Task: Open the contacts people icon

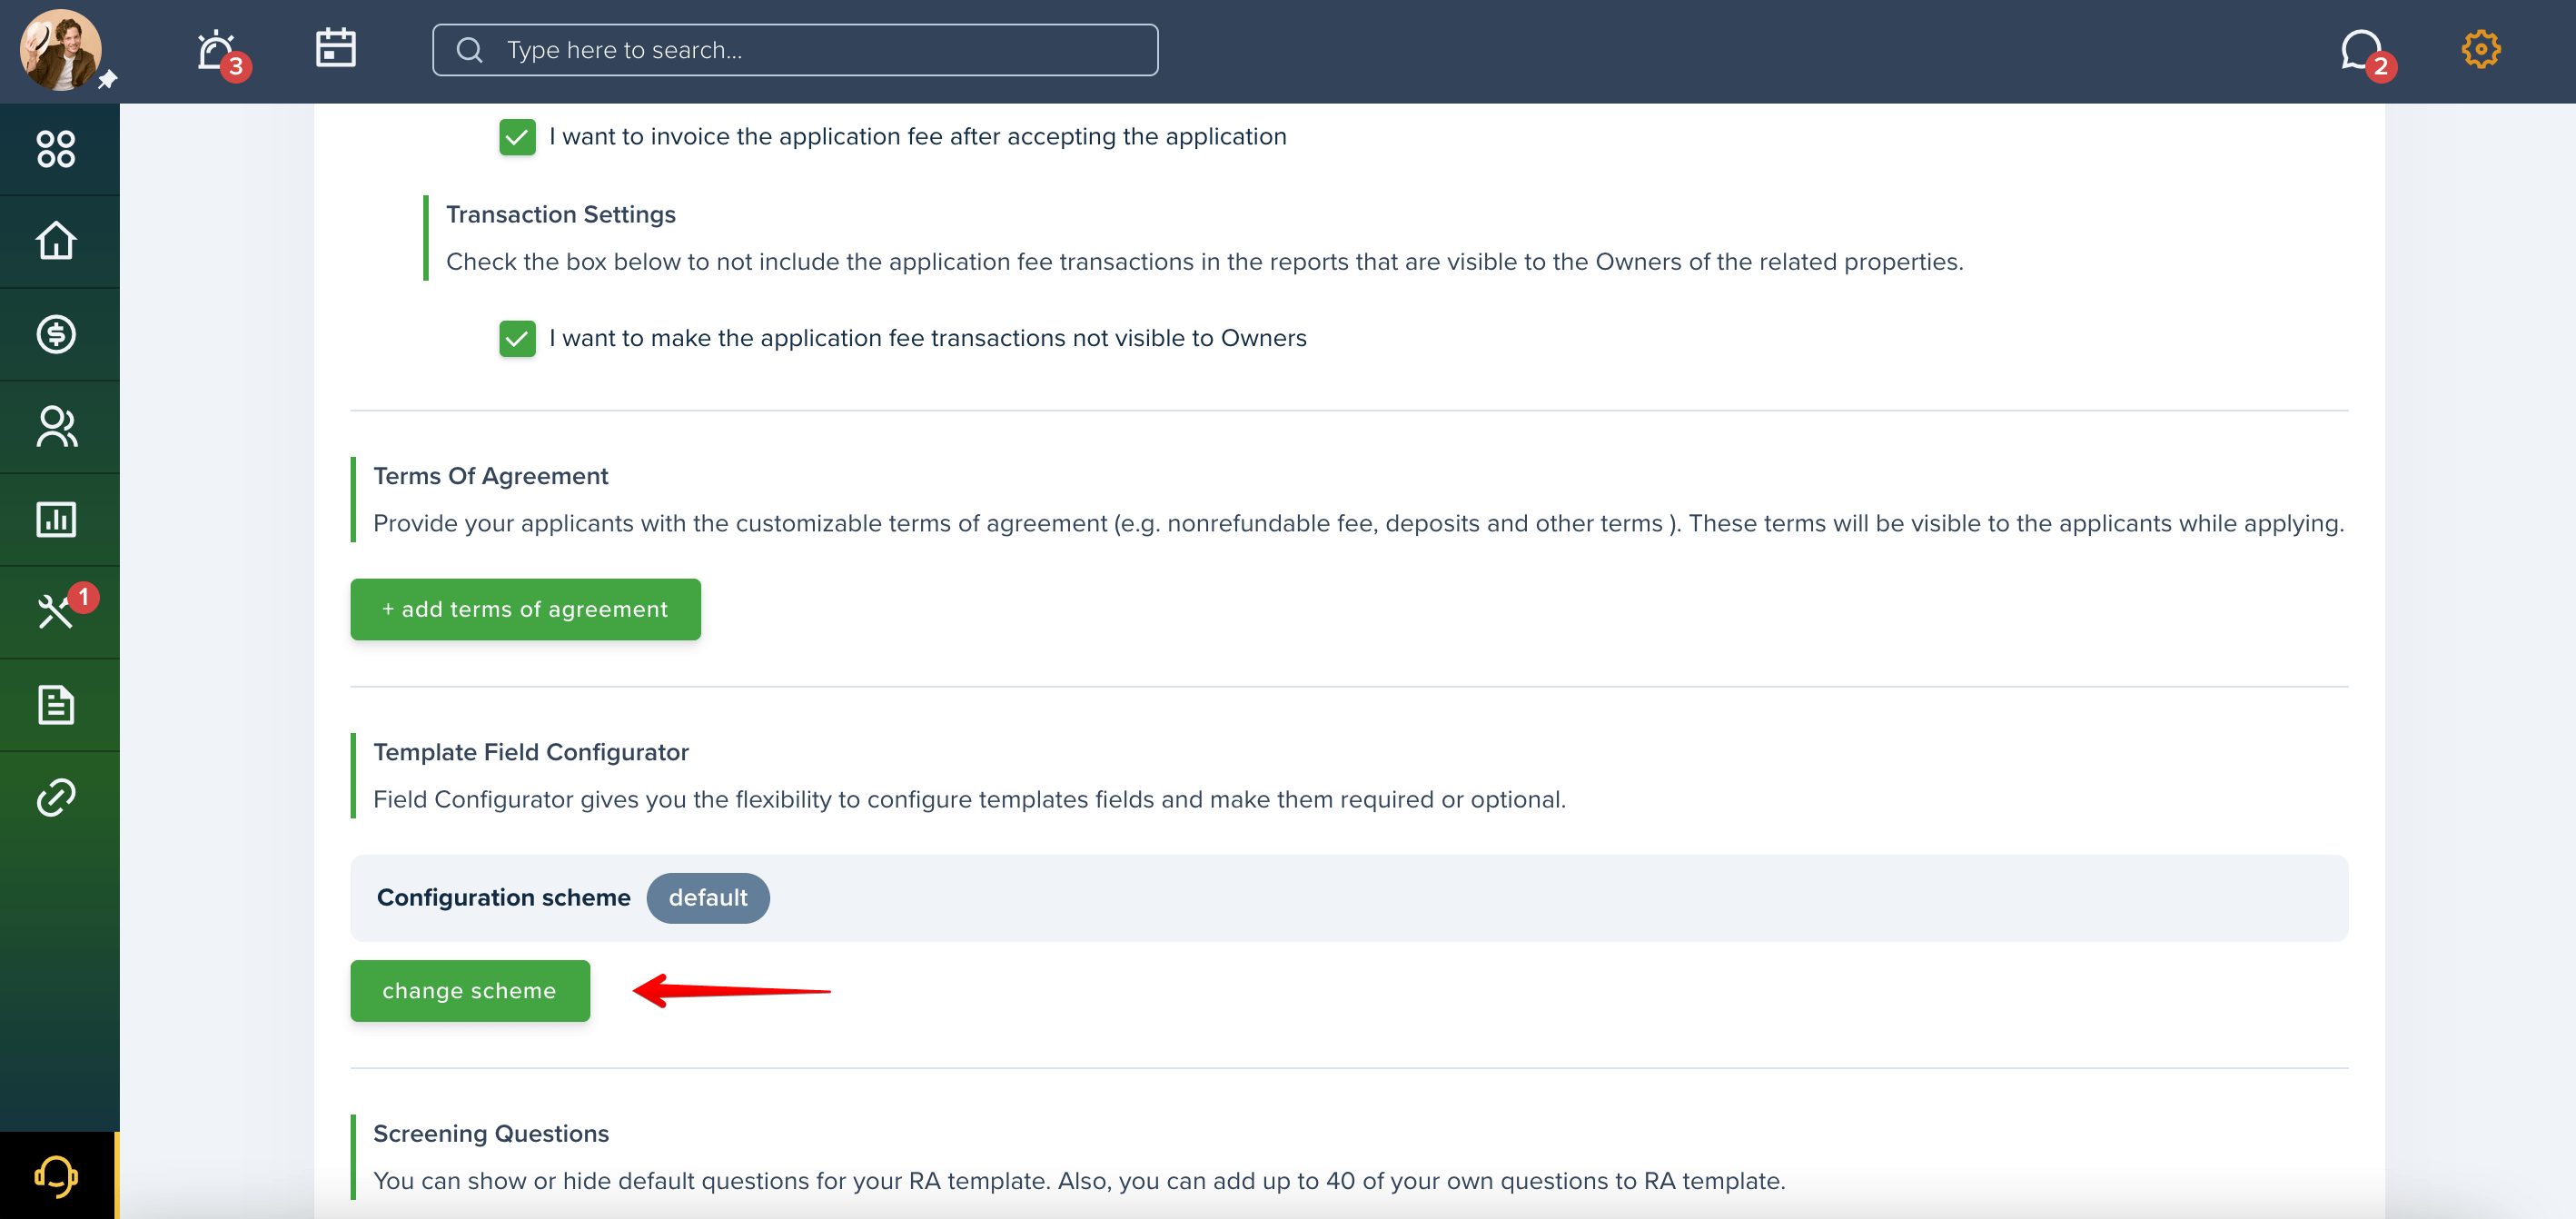Action: 56,426
